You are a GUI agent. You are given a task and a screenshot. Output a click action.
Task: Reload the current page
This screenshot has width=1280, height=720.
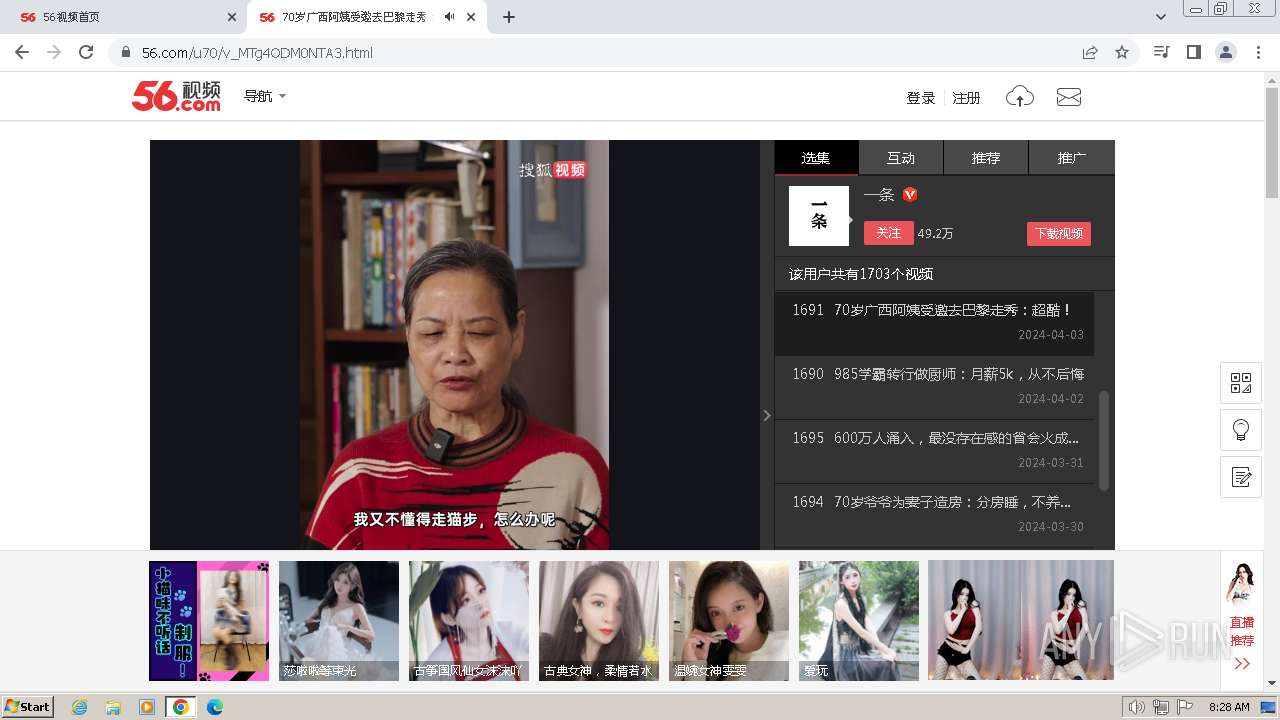(86, 52)
